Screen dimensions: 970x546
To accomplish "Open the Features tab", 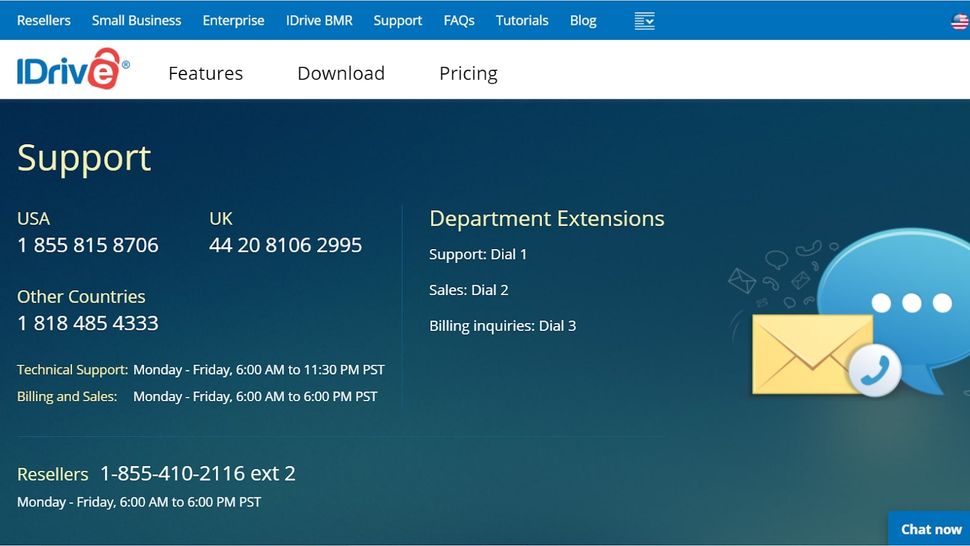I will [x=205, y=74].
